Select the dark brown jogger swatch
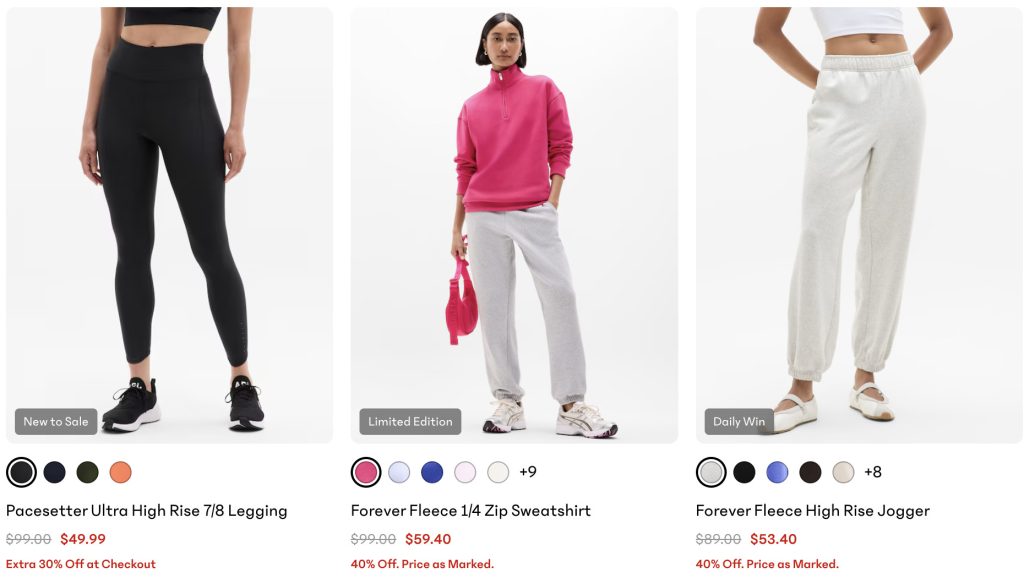Screen dimensions: 1024x578 [810, 472]
